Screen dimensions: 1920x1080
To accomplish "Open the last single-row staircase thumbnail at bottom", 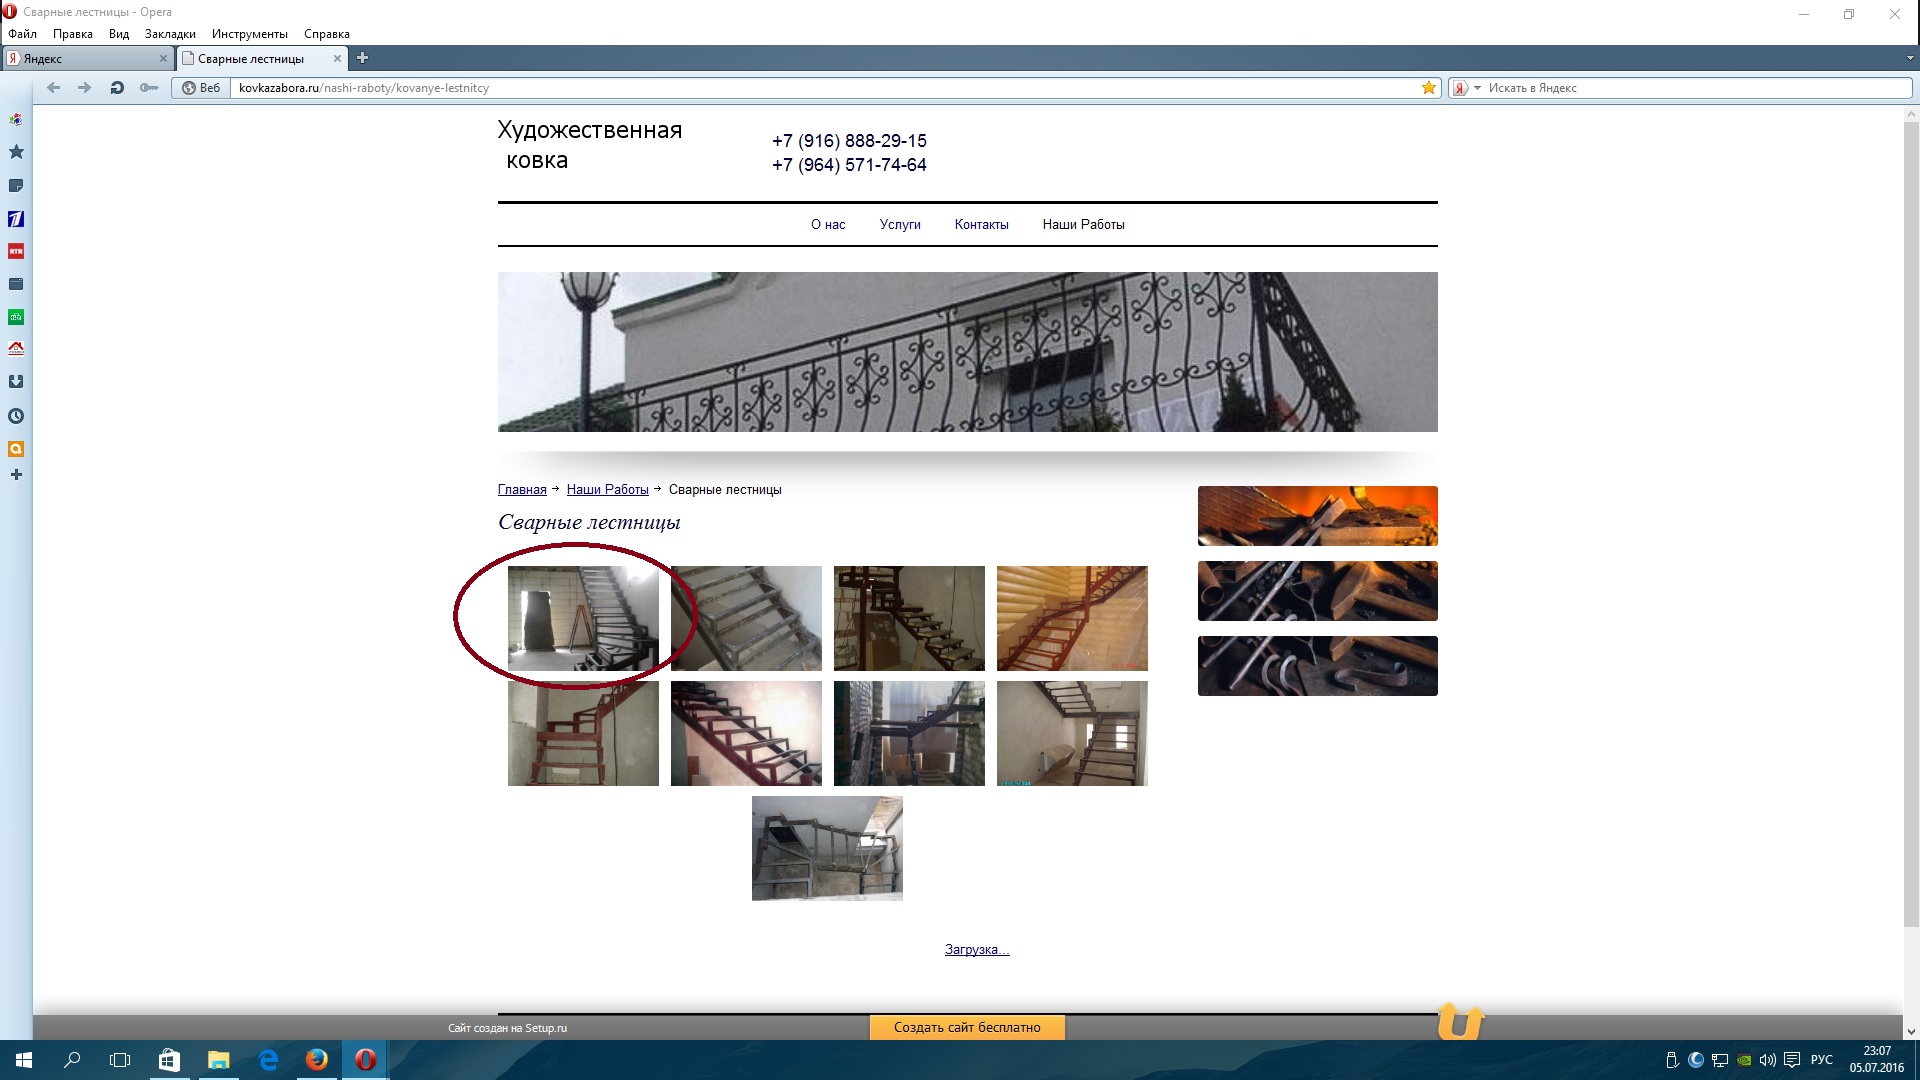I will (x=827, y=848).
